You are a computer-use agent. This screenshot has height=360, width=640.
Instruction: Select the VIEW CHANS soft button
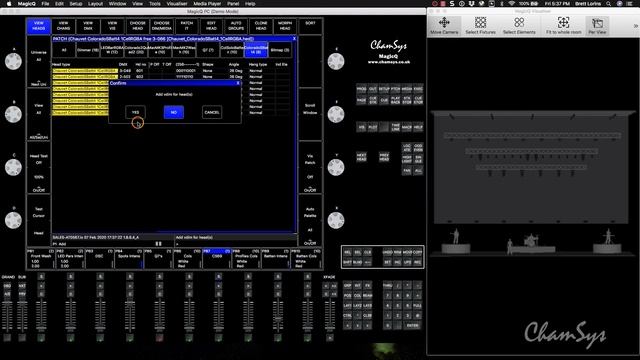coord(63,26)
